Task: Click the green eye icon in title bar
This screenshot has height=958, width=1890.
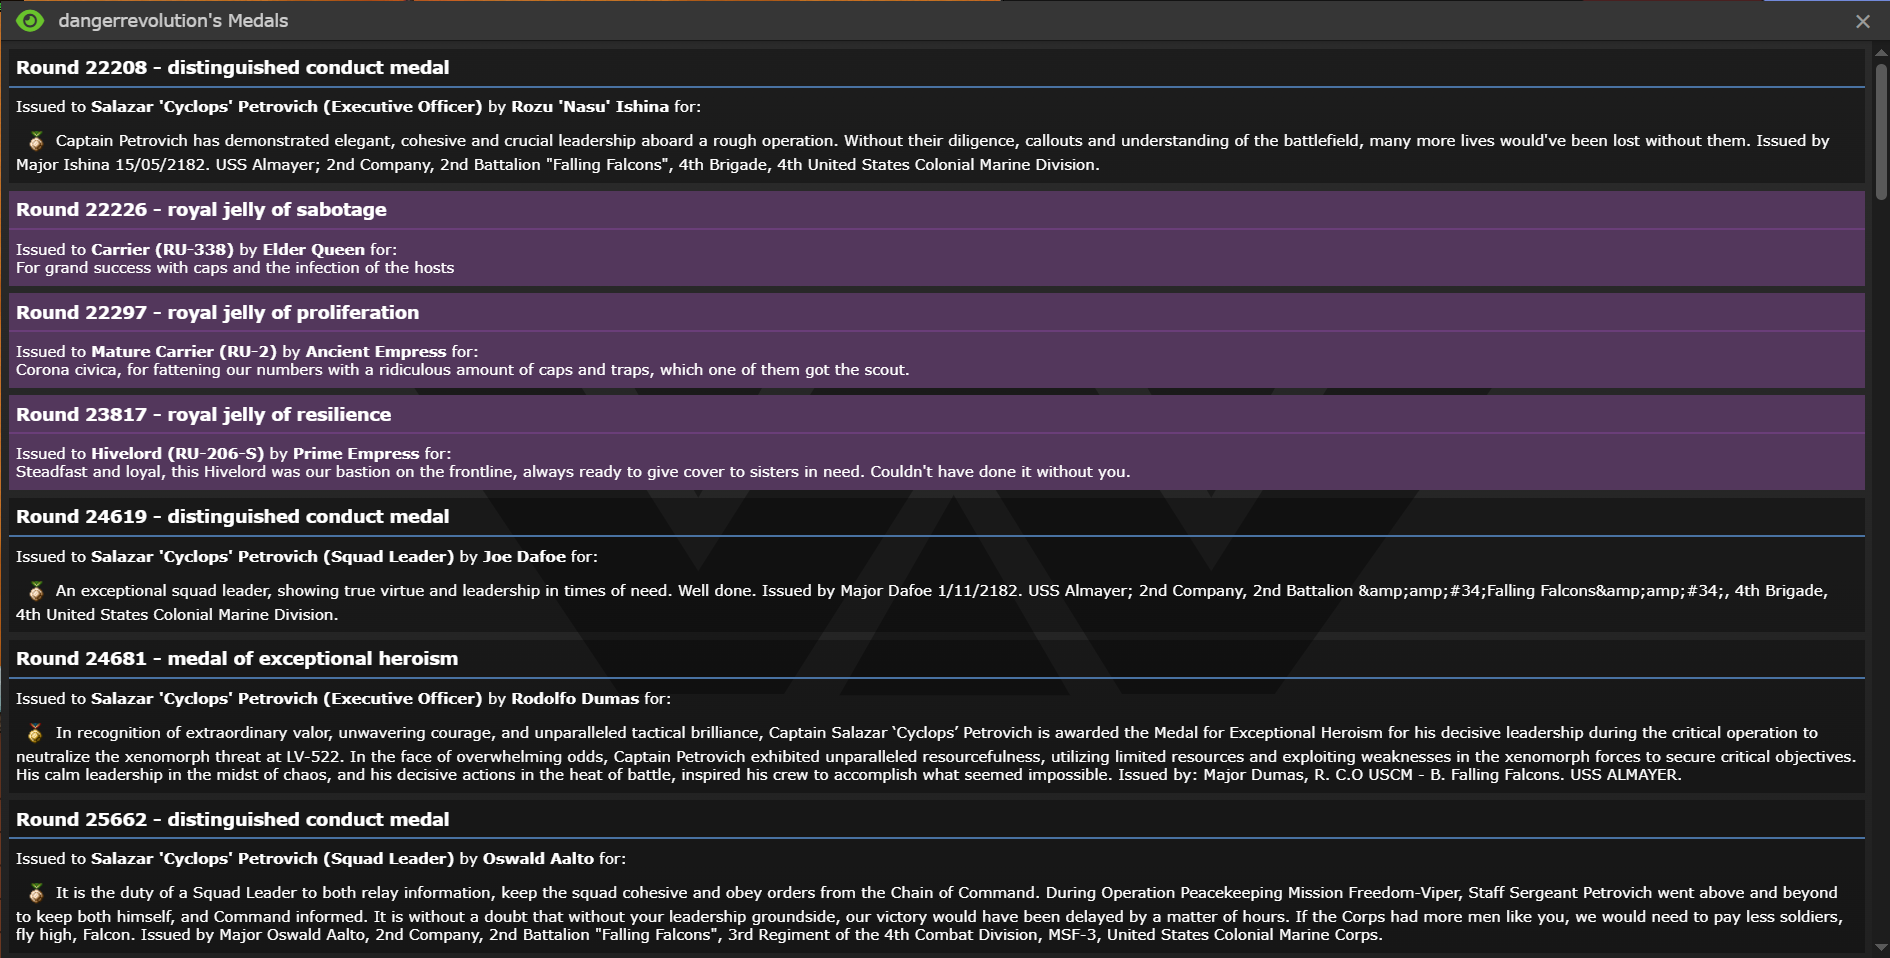Action: pos(30,21)
